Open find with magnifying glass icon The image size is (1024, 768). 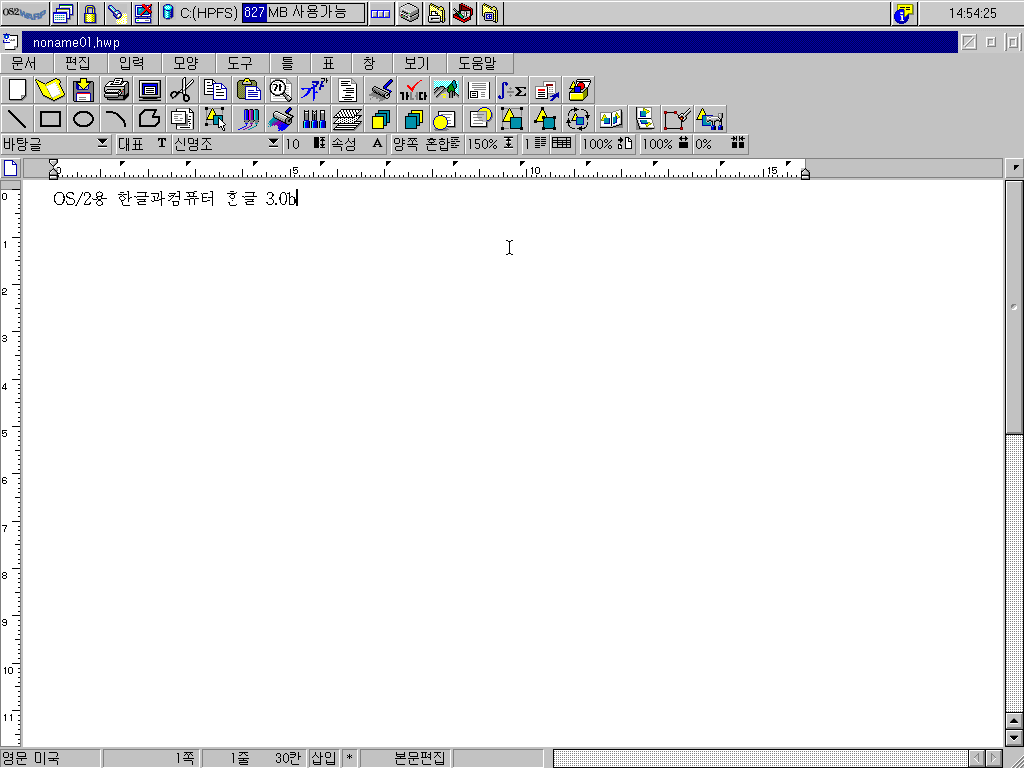pyautogui.click(x=281, y=90)
